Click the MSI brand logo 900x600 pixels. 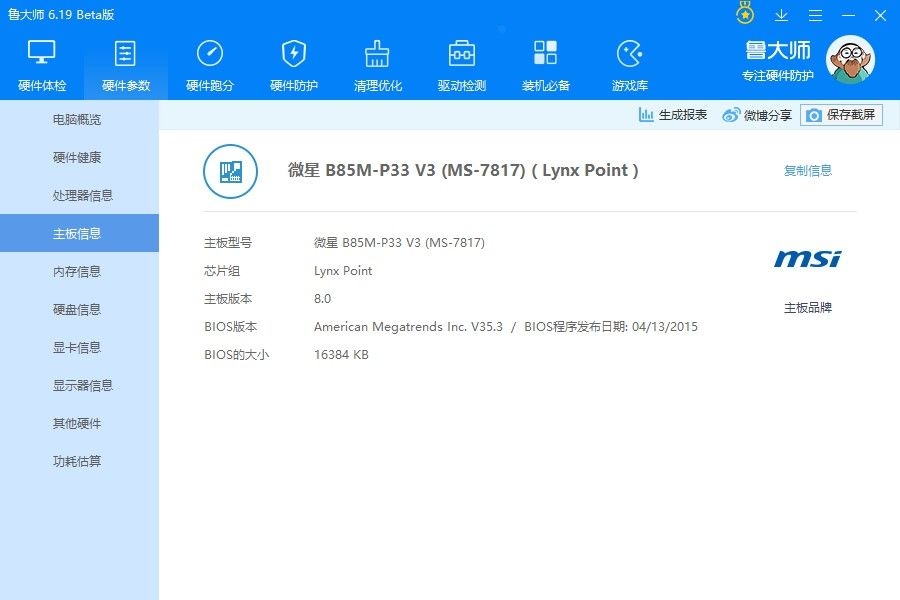point(808,258)
